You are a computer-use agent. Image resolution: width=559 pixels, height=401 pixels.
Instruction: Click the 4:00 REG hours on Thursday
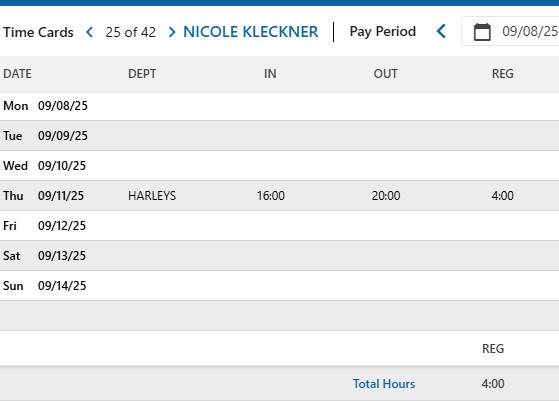point(502,195)
